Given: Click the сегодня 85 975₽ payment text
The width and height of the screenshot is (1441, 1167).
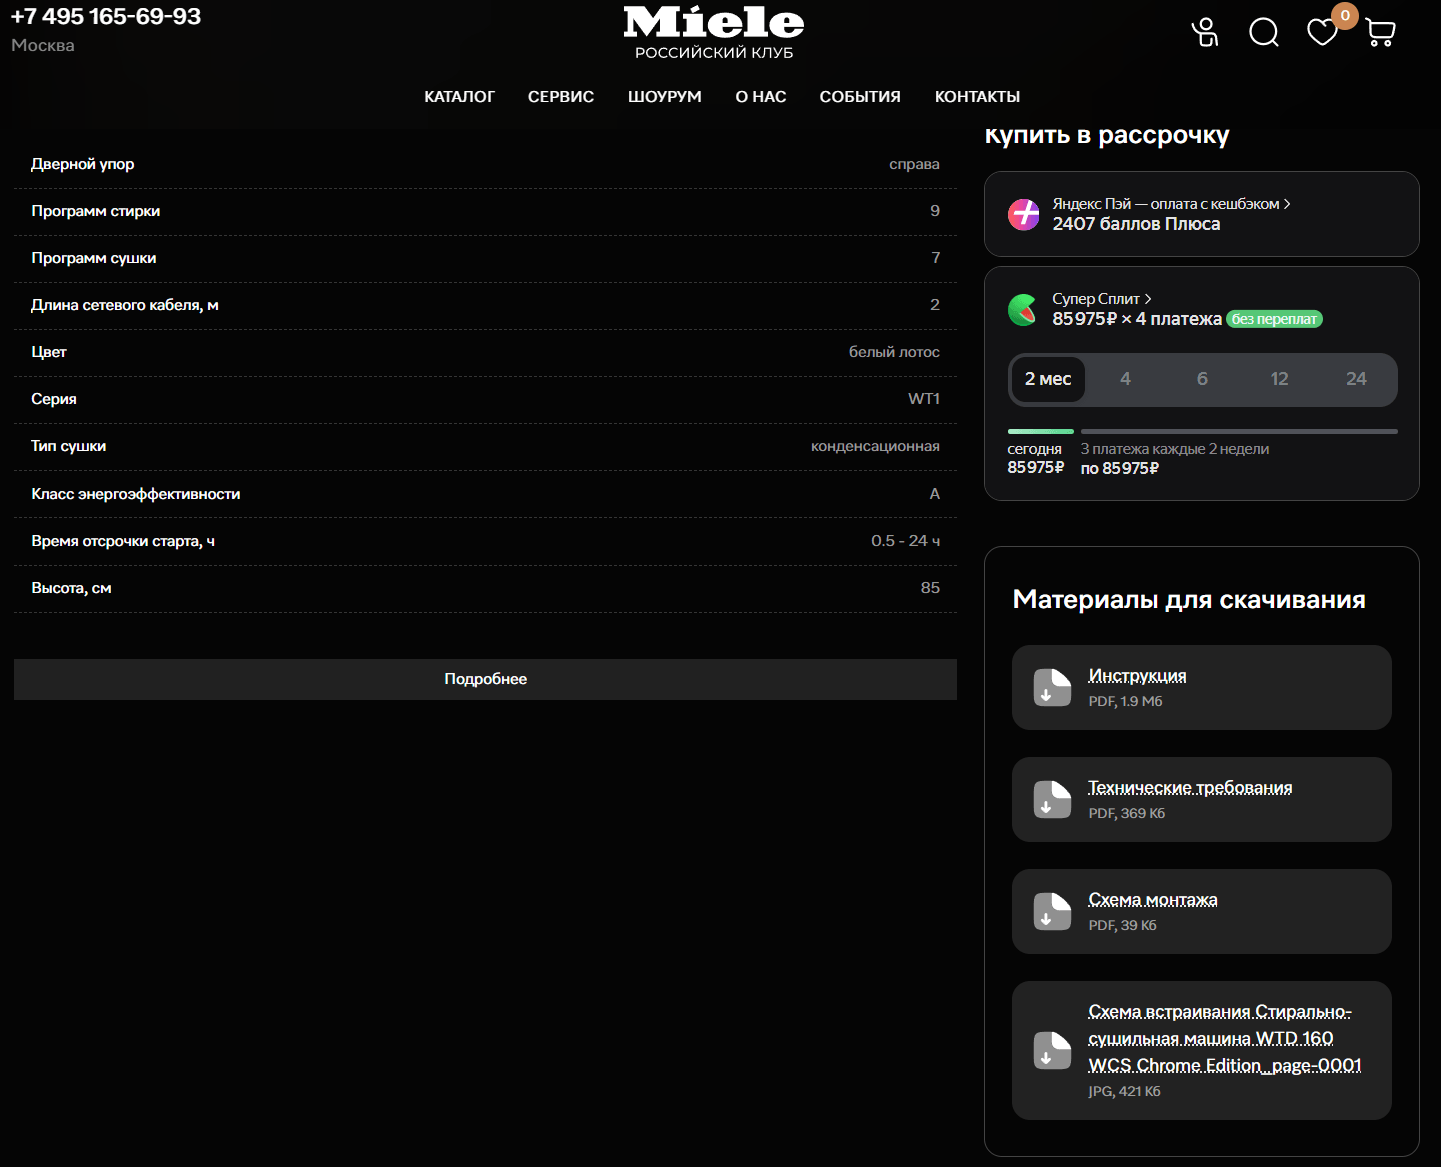Looking at the screenshot, I should [1036, 458].
